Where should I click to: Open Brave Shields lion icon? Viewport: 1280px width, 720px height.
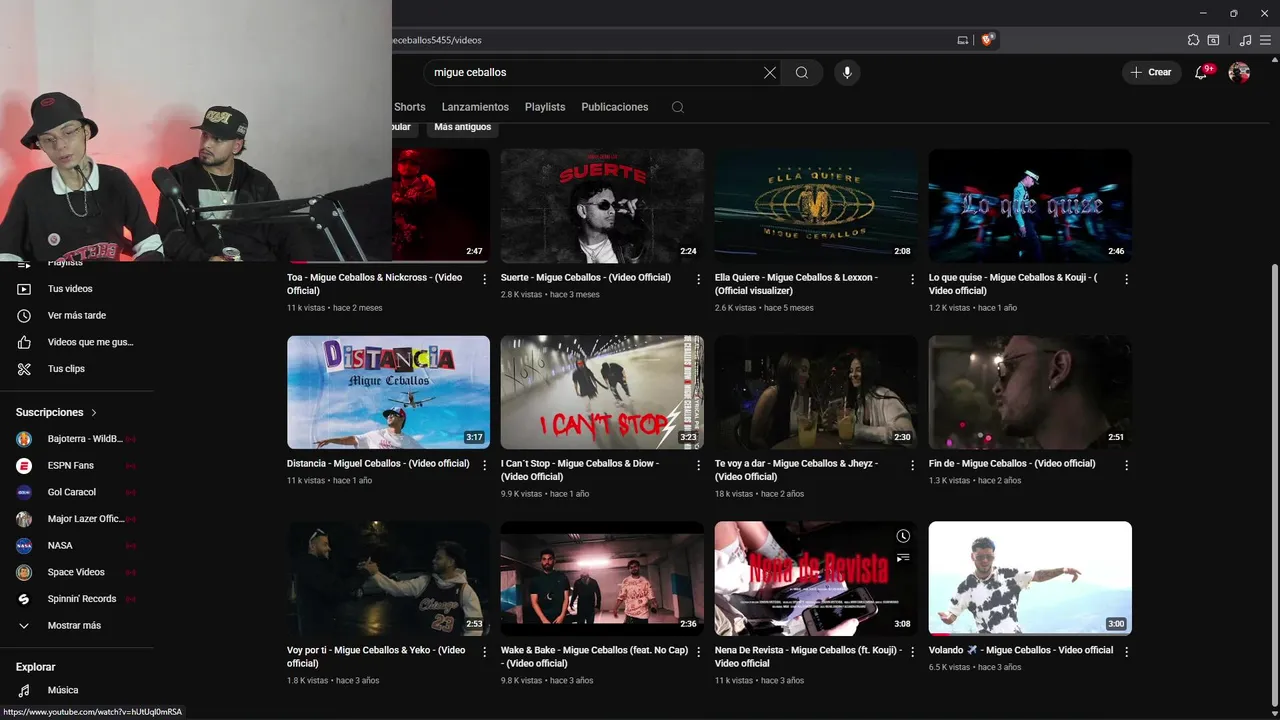click(987, 40)
